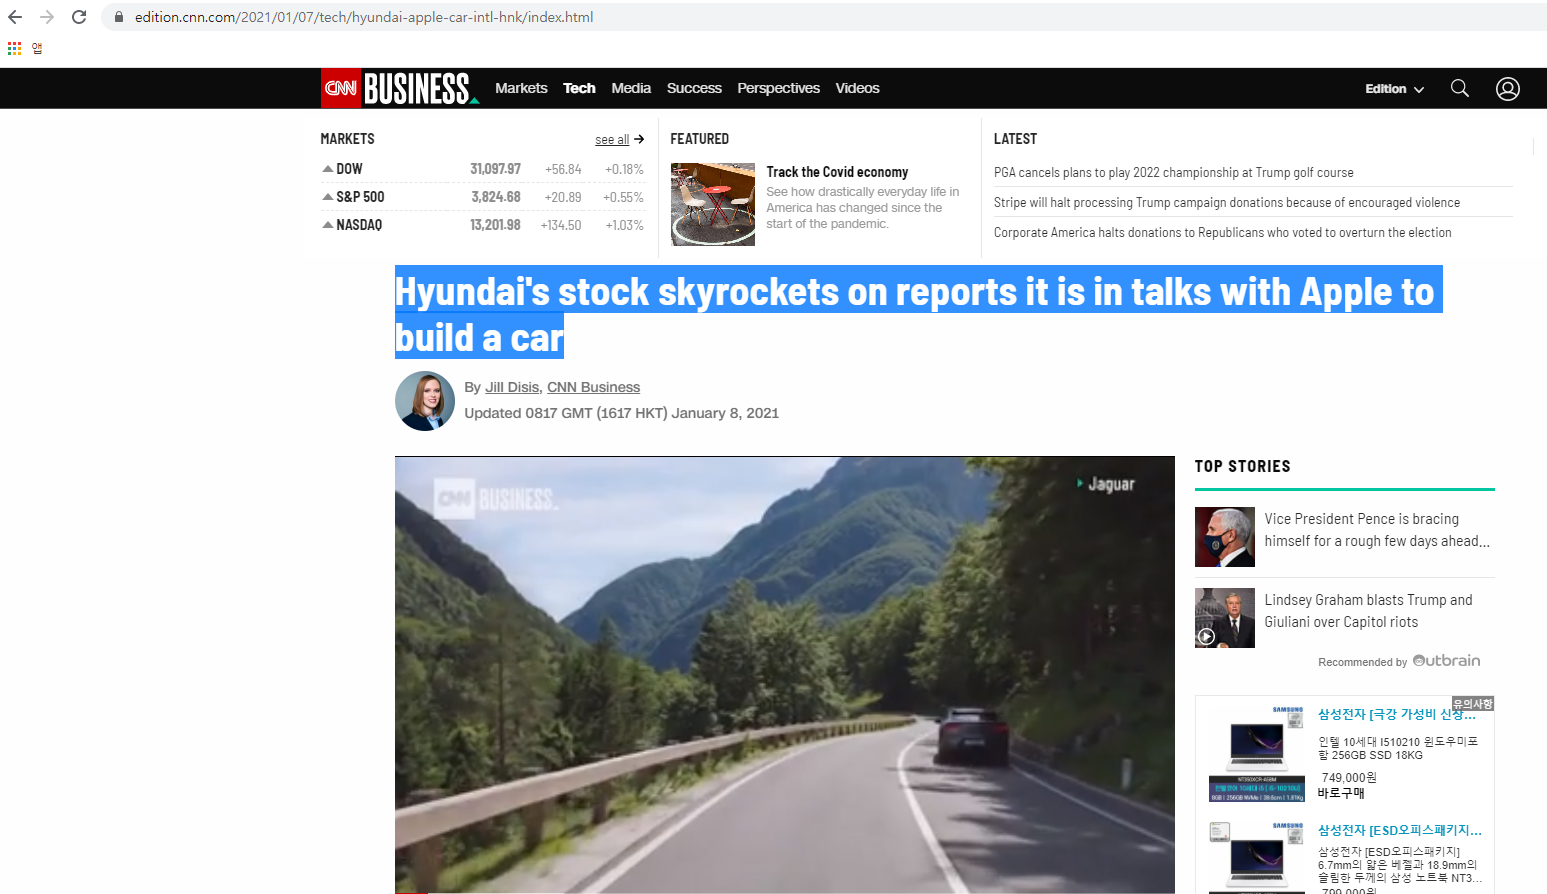
Task: Click the 749,000원 price text
Action: (x=1349, y=777)
